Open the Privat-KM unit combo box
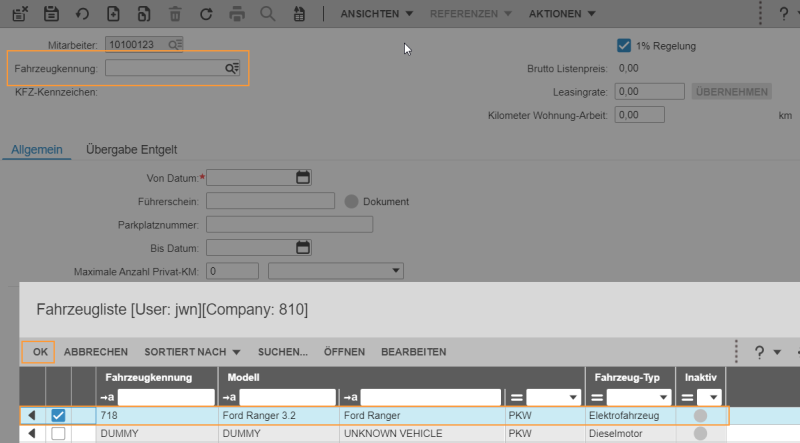Screen dimensions: 800x443 click(336, 270)
